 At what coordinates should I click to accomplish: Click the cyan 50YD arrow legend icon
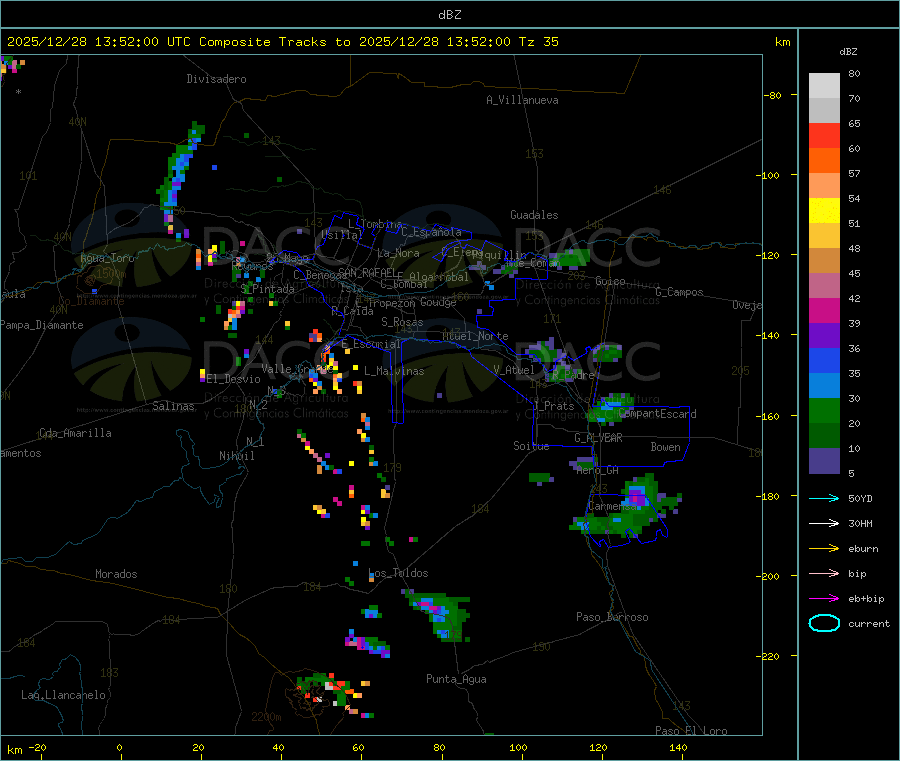824,498
